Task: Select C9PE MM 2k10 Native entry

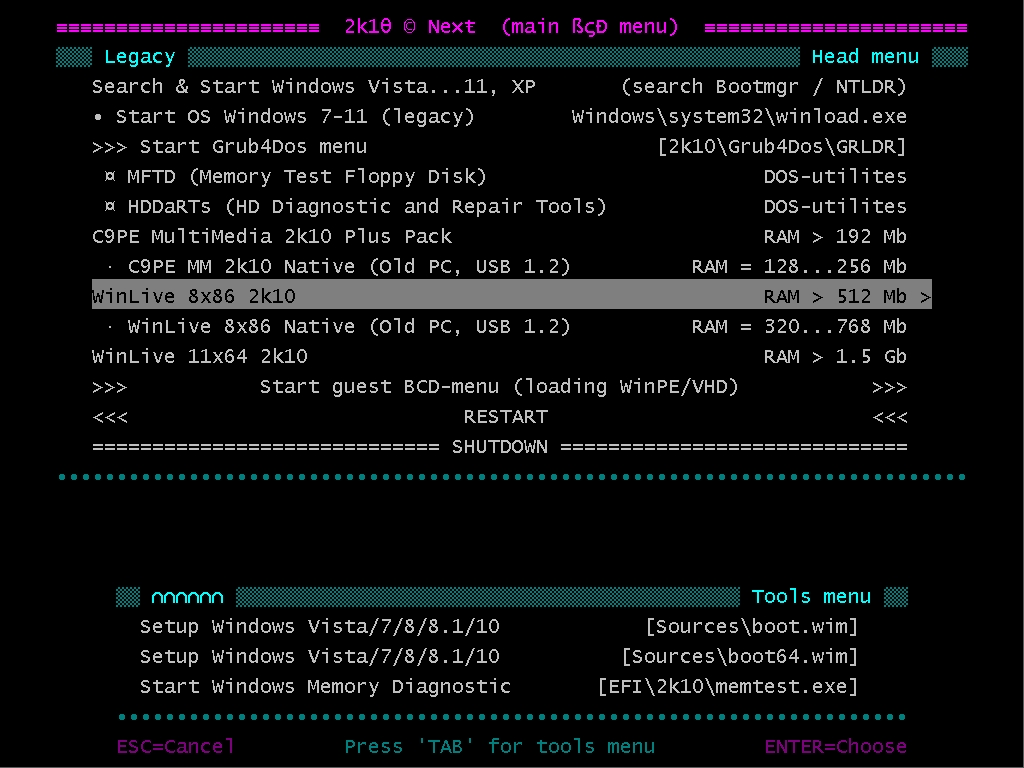Action: [349, 267]
